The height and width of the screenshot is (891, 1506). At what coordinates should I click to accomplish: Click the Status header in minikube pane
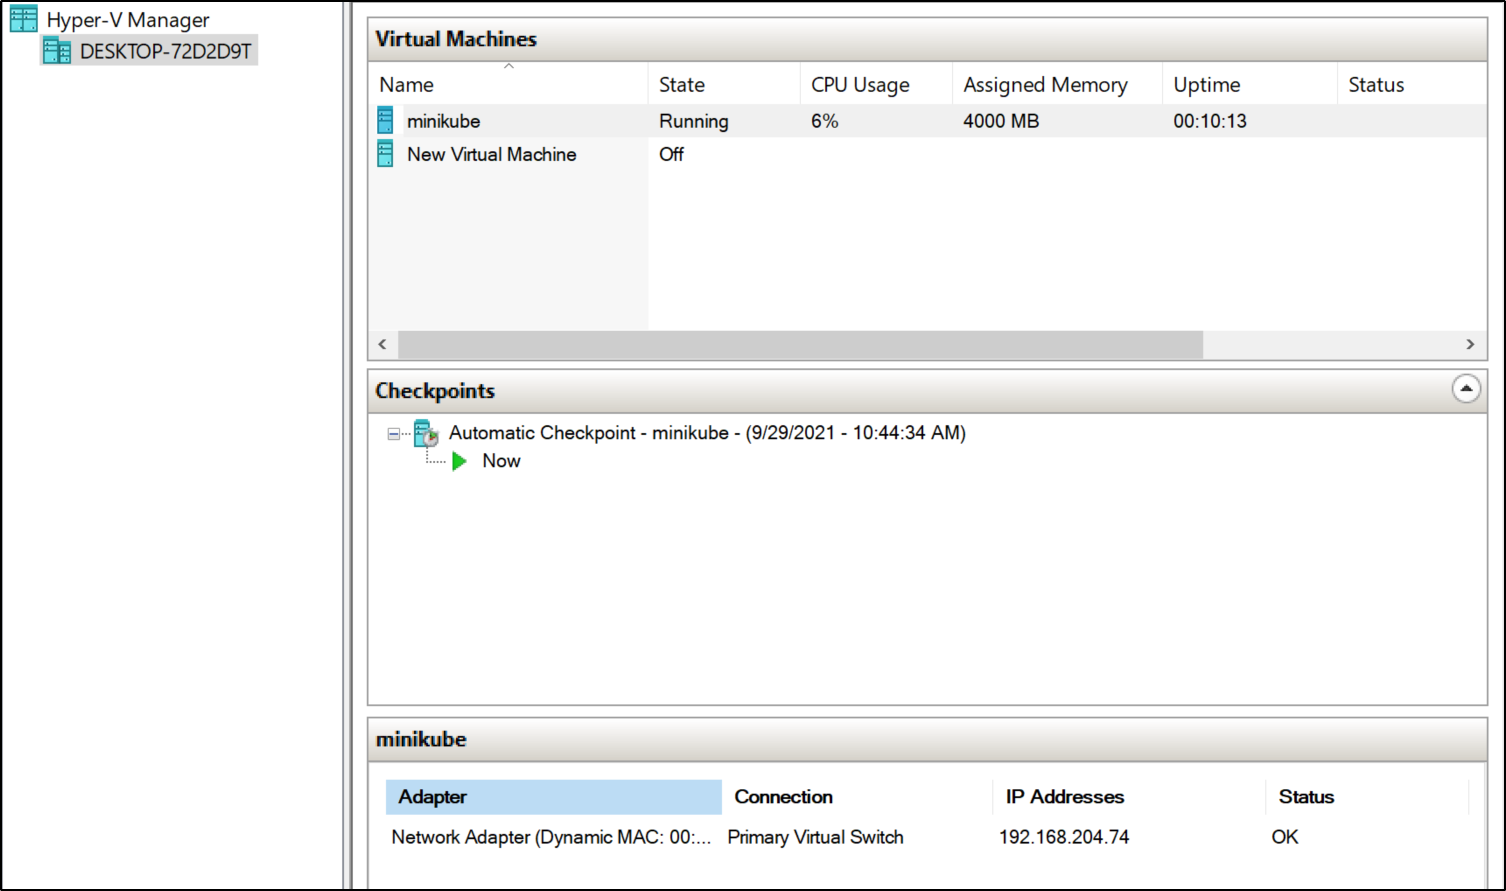[x=1367, y=797]
